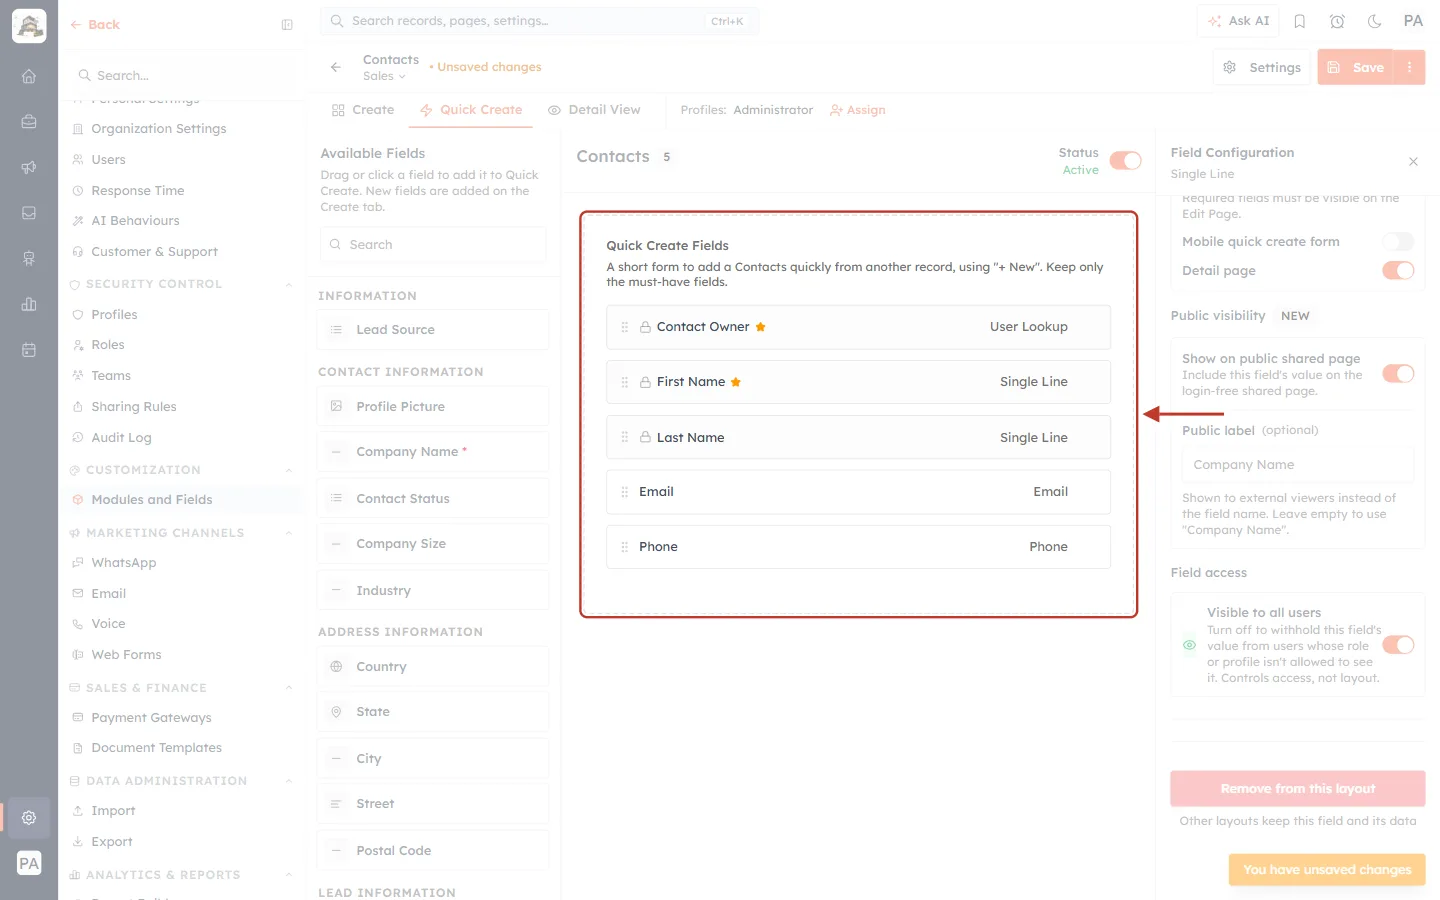Open the inbox icon in left rail
The image size is (1440, 900).
point(29,213)
